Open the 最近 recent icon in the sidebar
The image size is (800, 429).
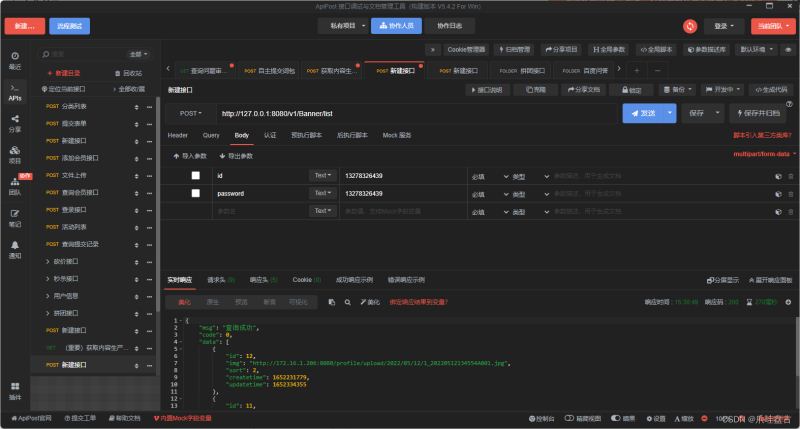(x=15, y=60)
